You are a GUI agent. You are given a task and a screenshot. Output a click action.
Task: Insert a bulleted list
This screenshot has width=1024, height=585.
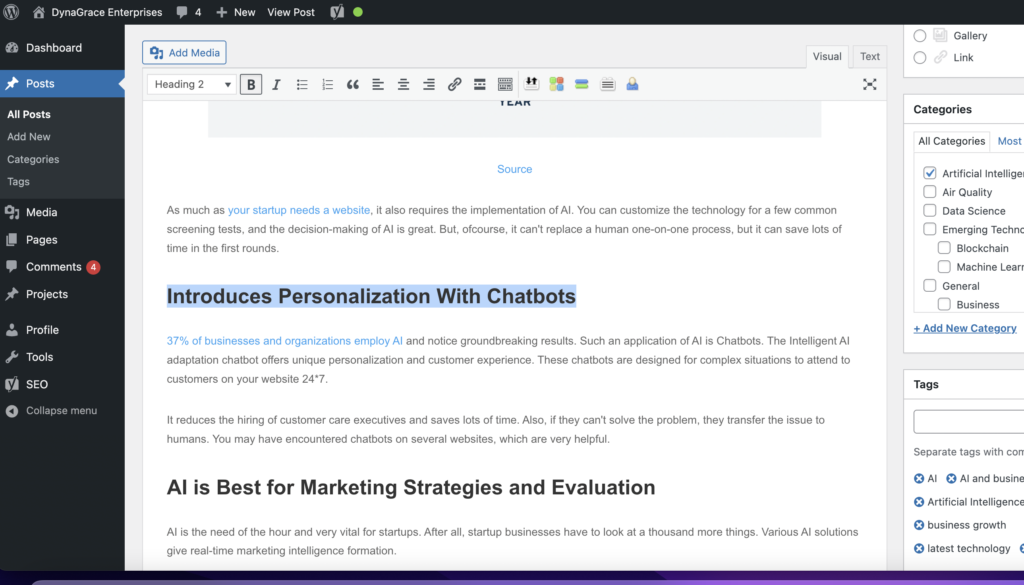coord(302,85)
